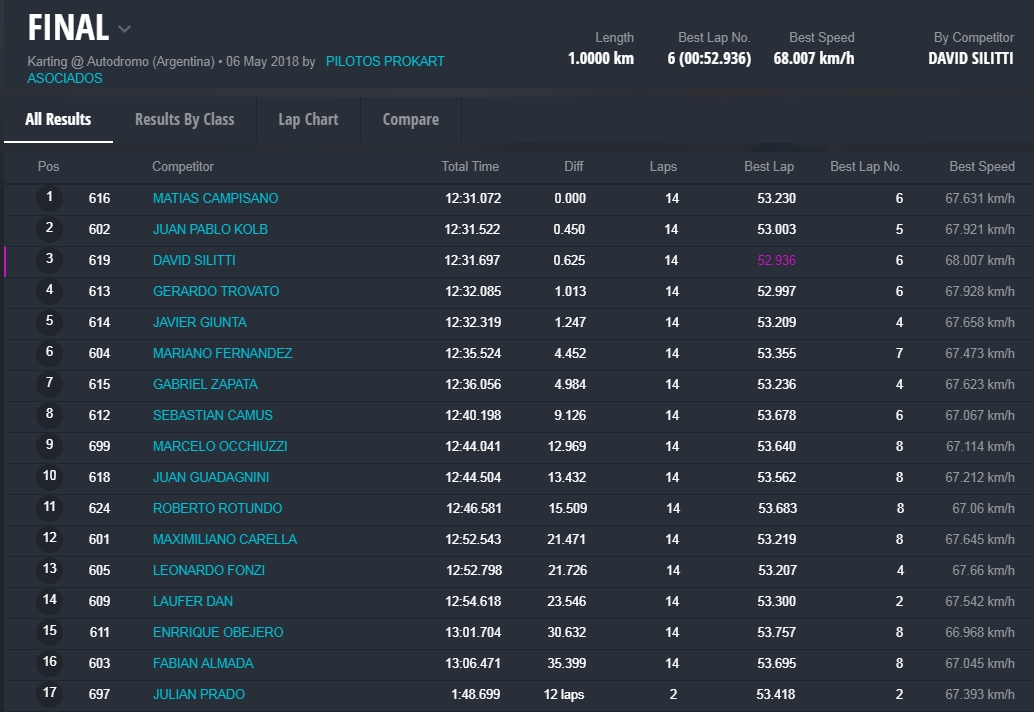The image size is (1034, 712).
Task: Switch to the Results By Class tab
Action: point(184,119)
